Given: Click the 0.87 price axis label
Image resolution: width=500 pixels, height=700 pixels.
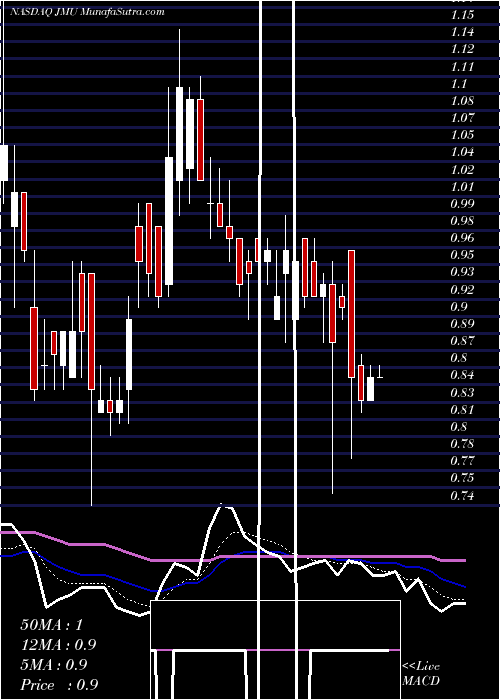Looking at the screenshot, I should (x=462, y=341).
